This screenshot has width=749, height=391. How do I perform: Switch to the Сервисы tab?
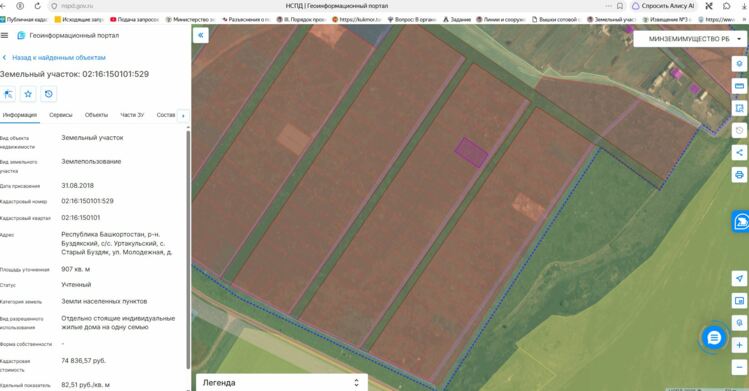point(61,115)
